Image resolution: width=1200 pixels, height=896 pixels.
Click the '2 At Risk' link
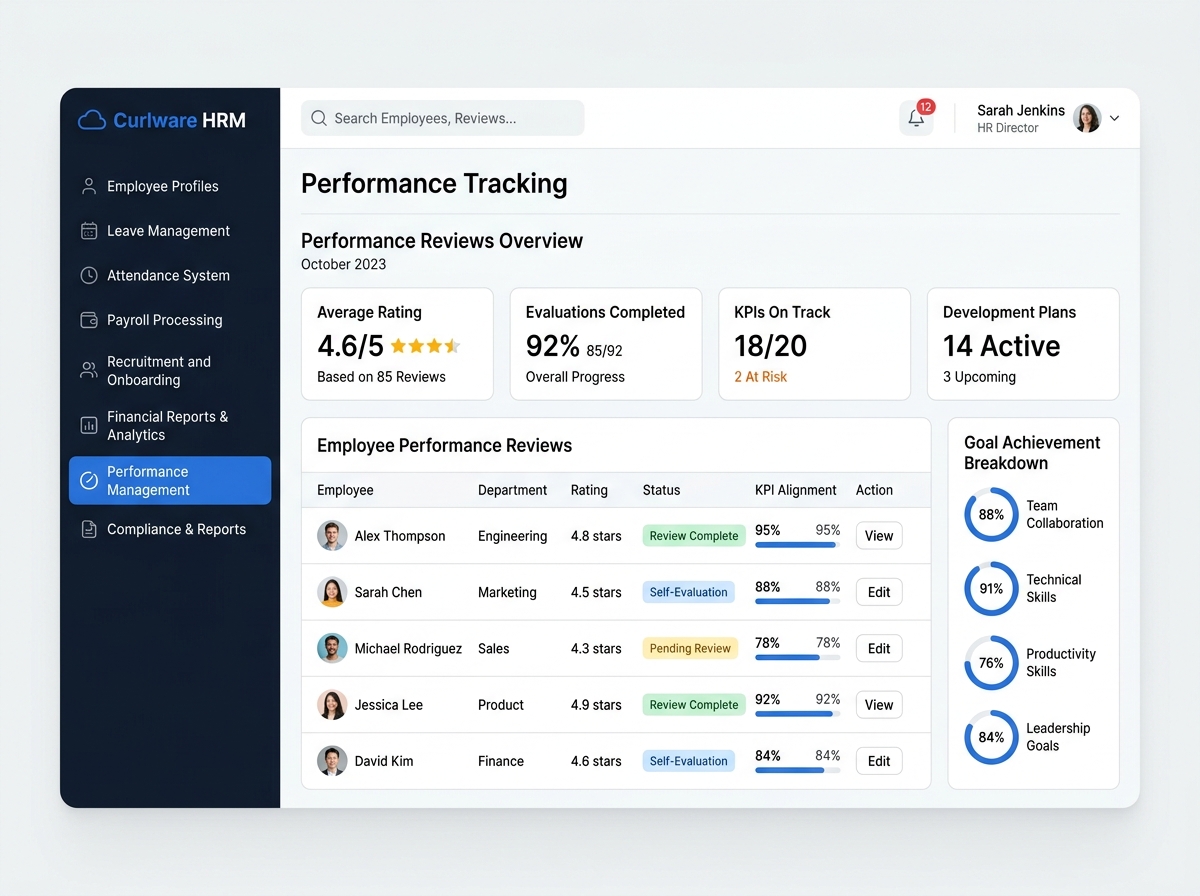point(761,377)
